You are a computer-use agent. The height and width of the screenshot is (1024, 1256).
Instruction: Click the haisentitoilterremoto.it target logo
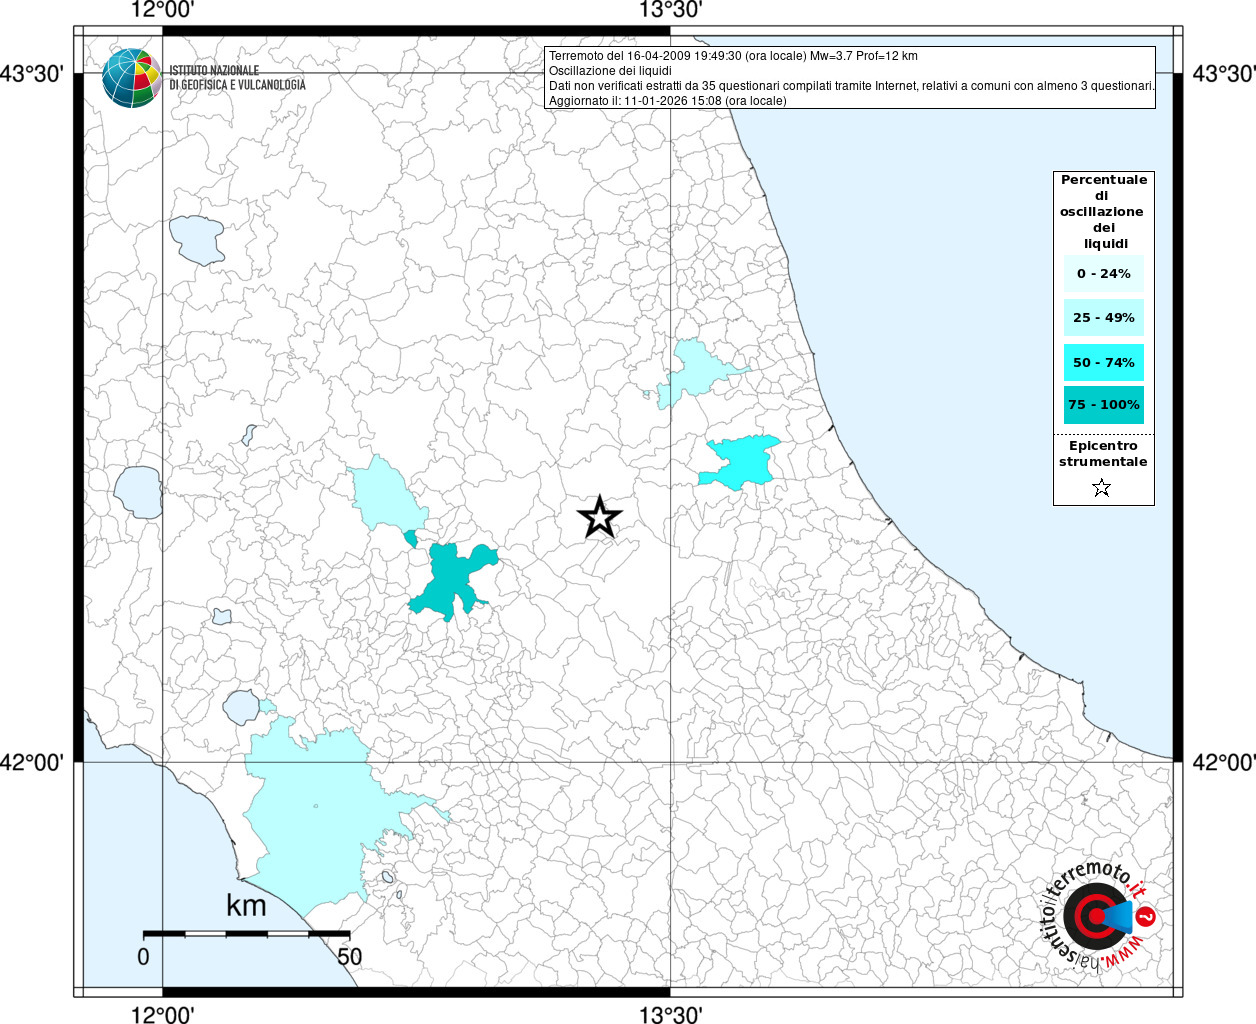click(1097, 916)
